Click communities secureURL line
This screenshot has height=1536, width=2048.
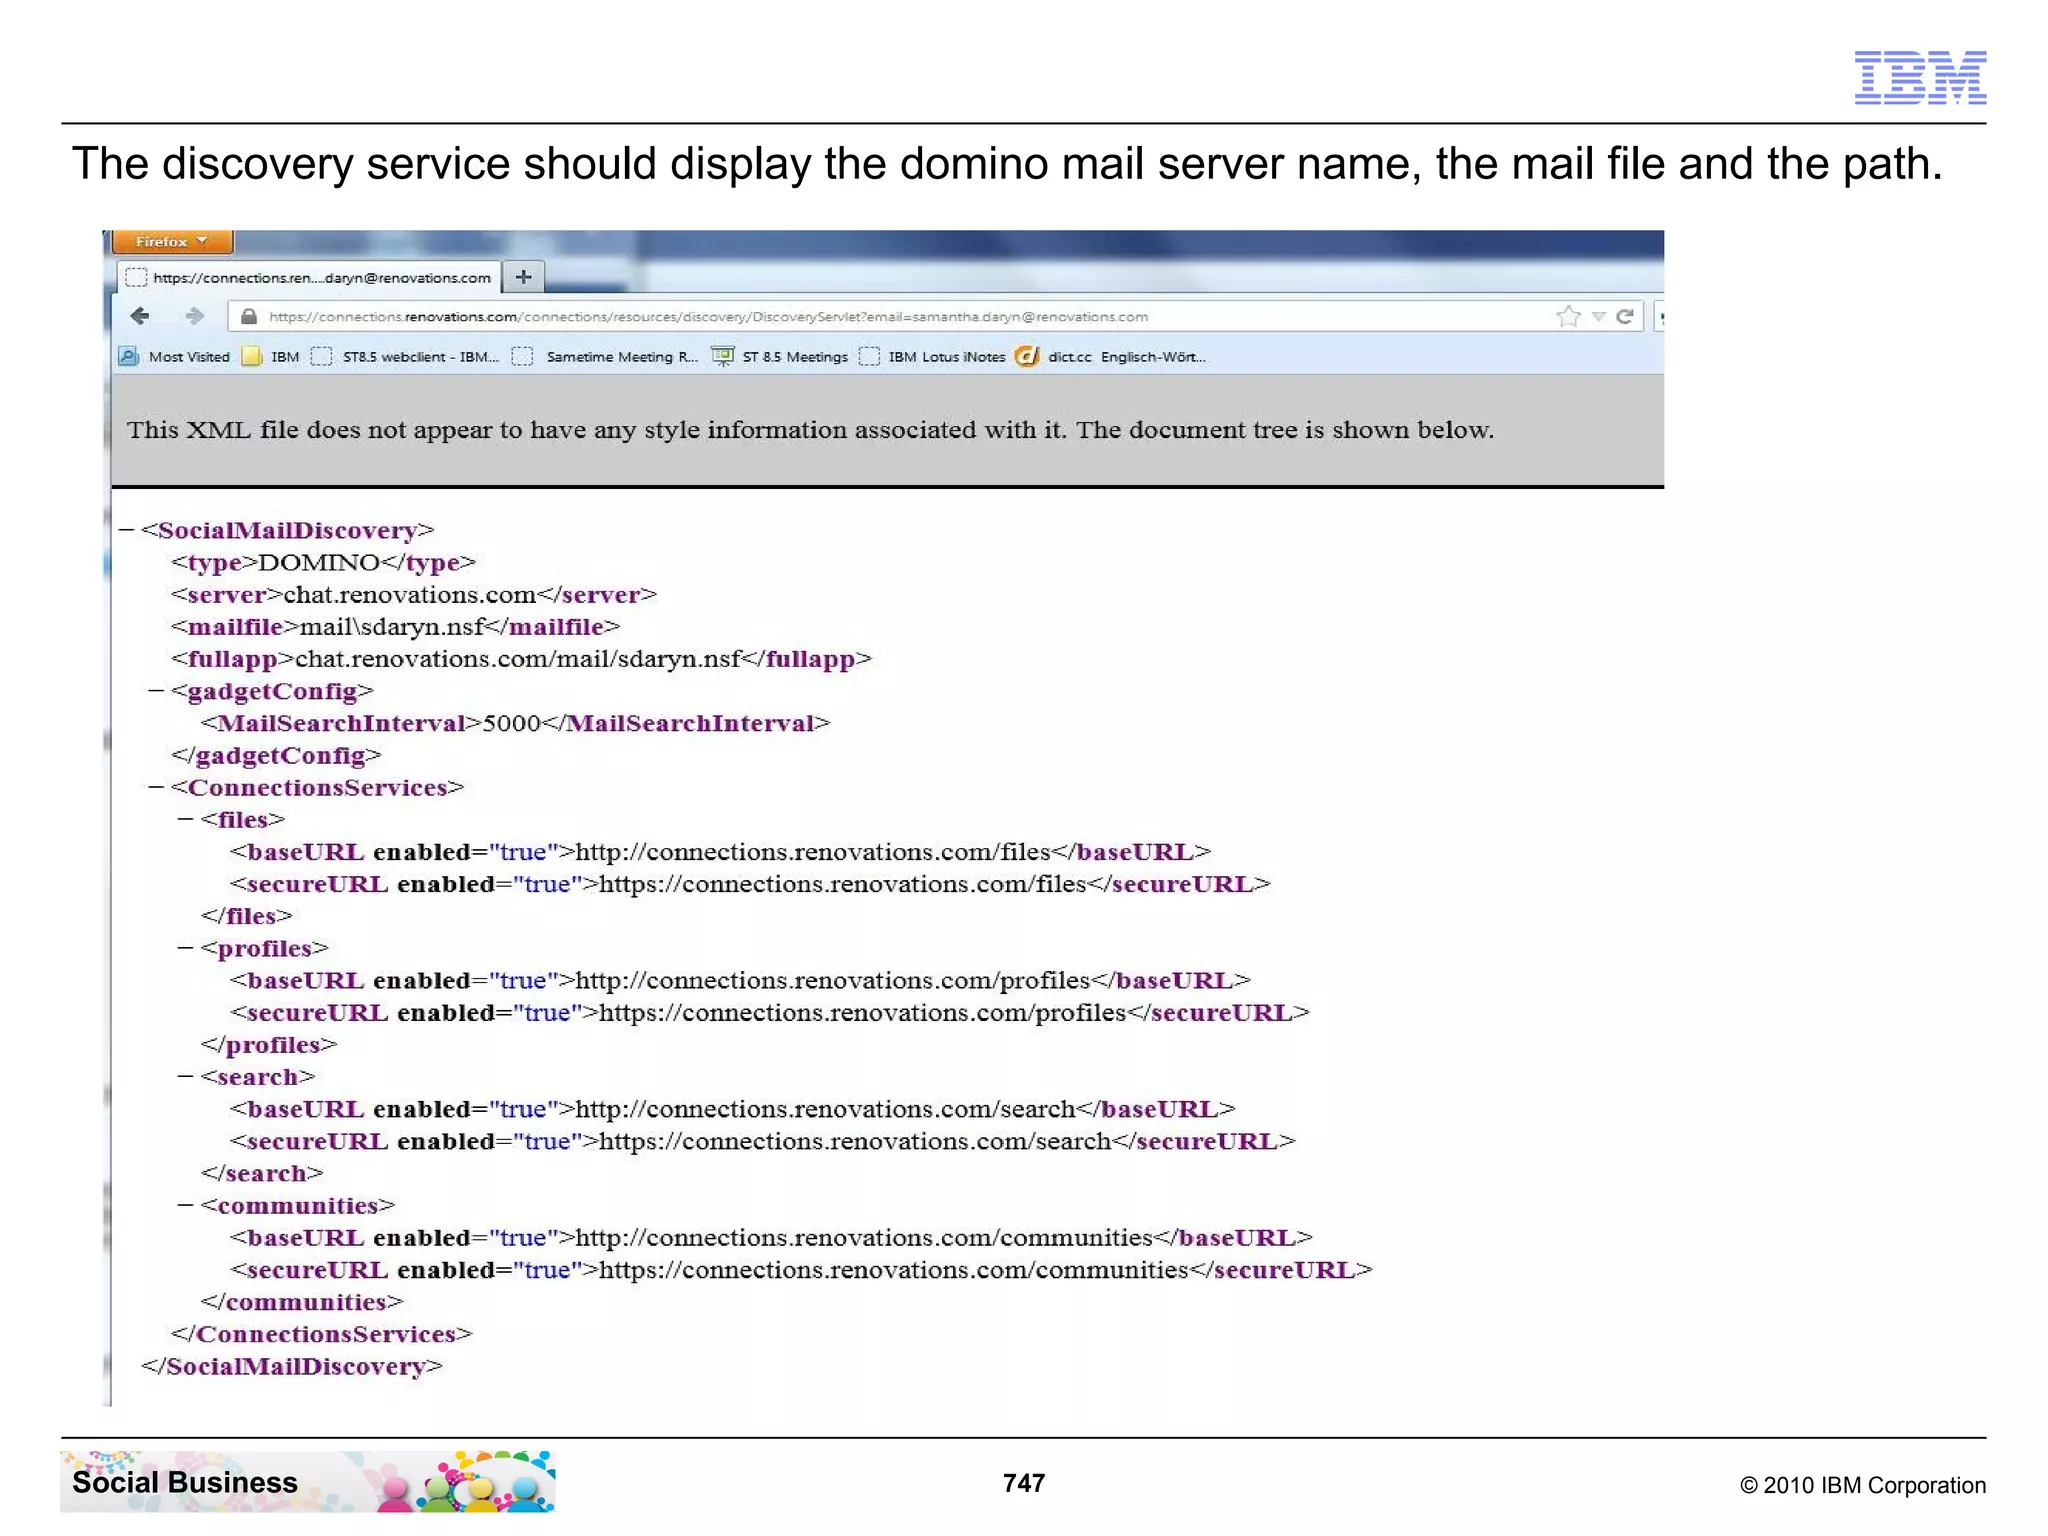click(x=801, y=1270)
